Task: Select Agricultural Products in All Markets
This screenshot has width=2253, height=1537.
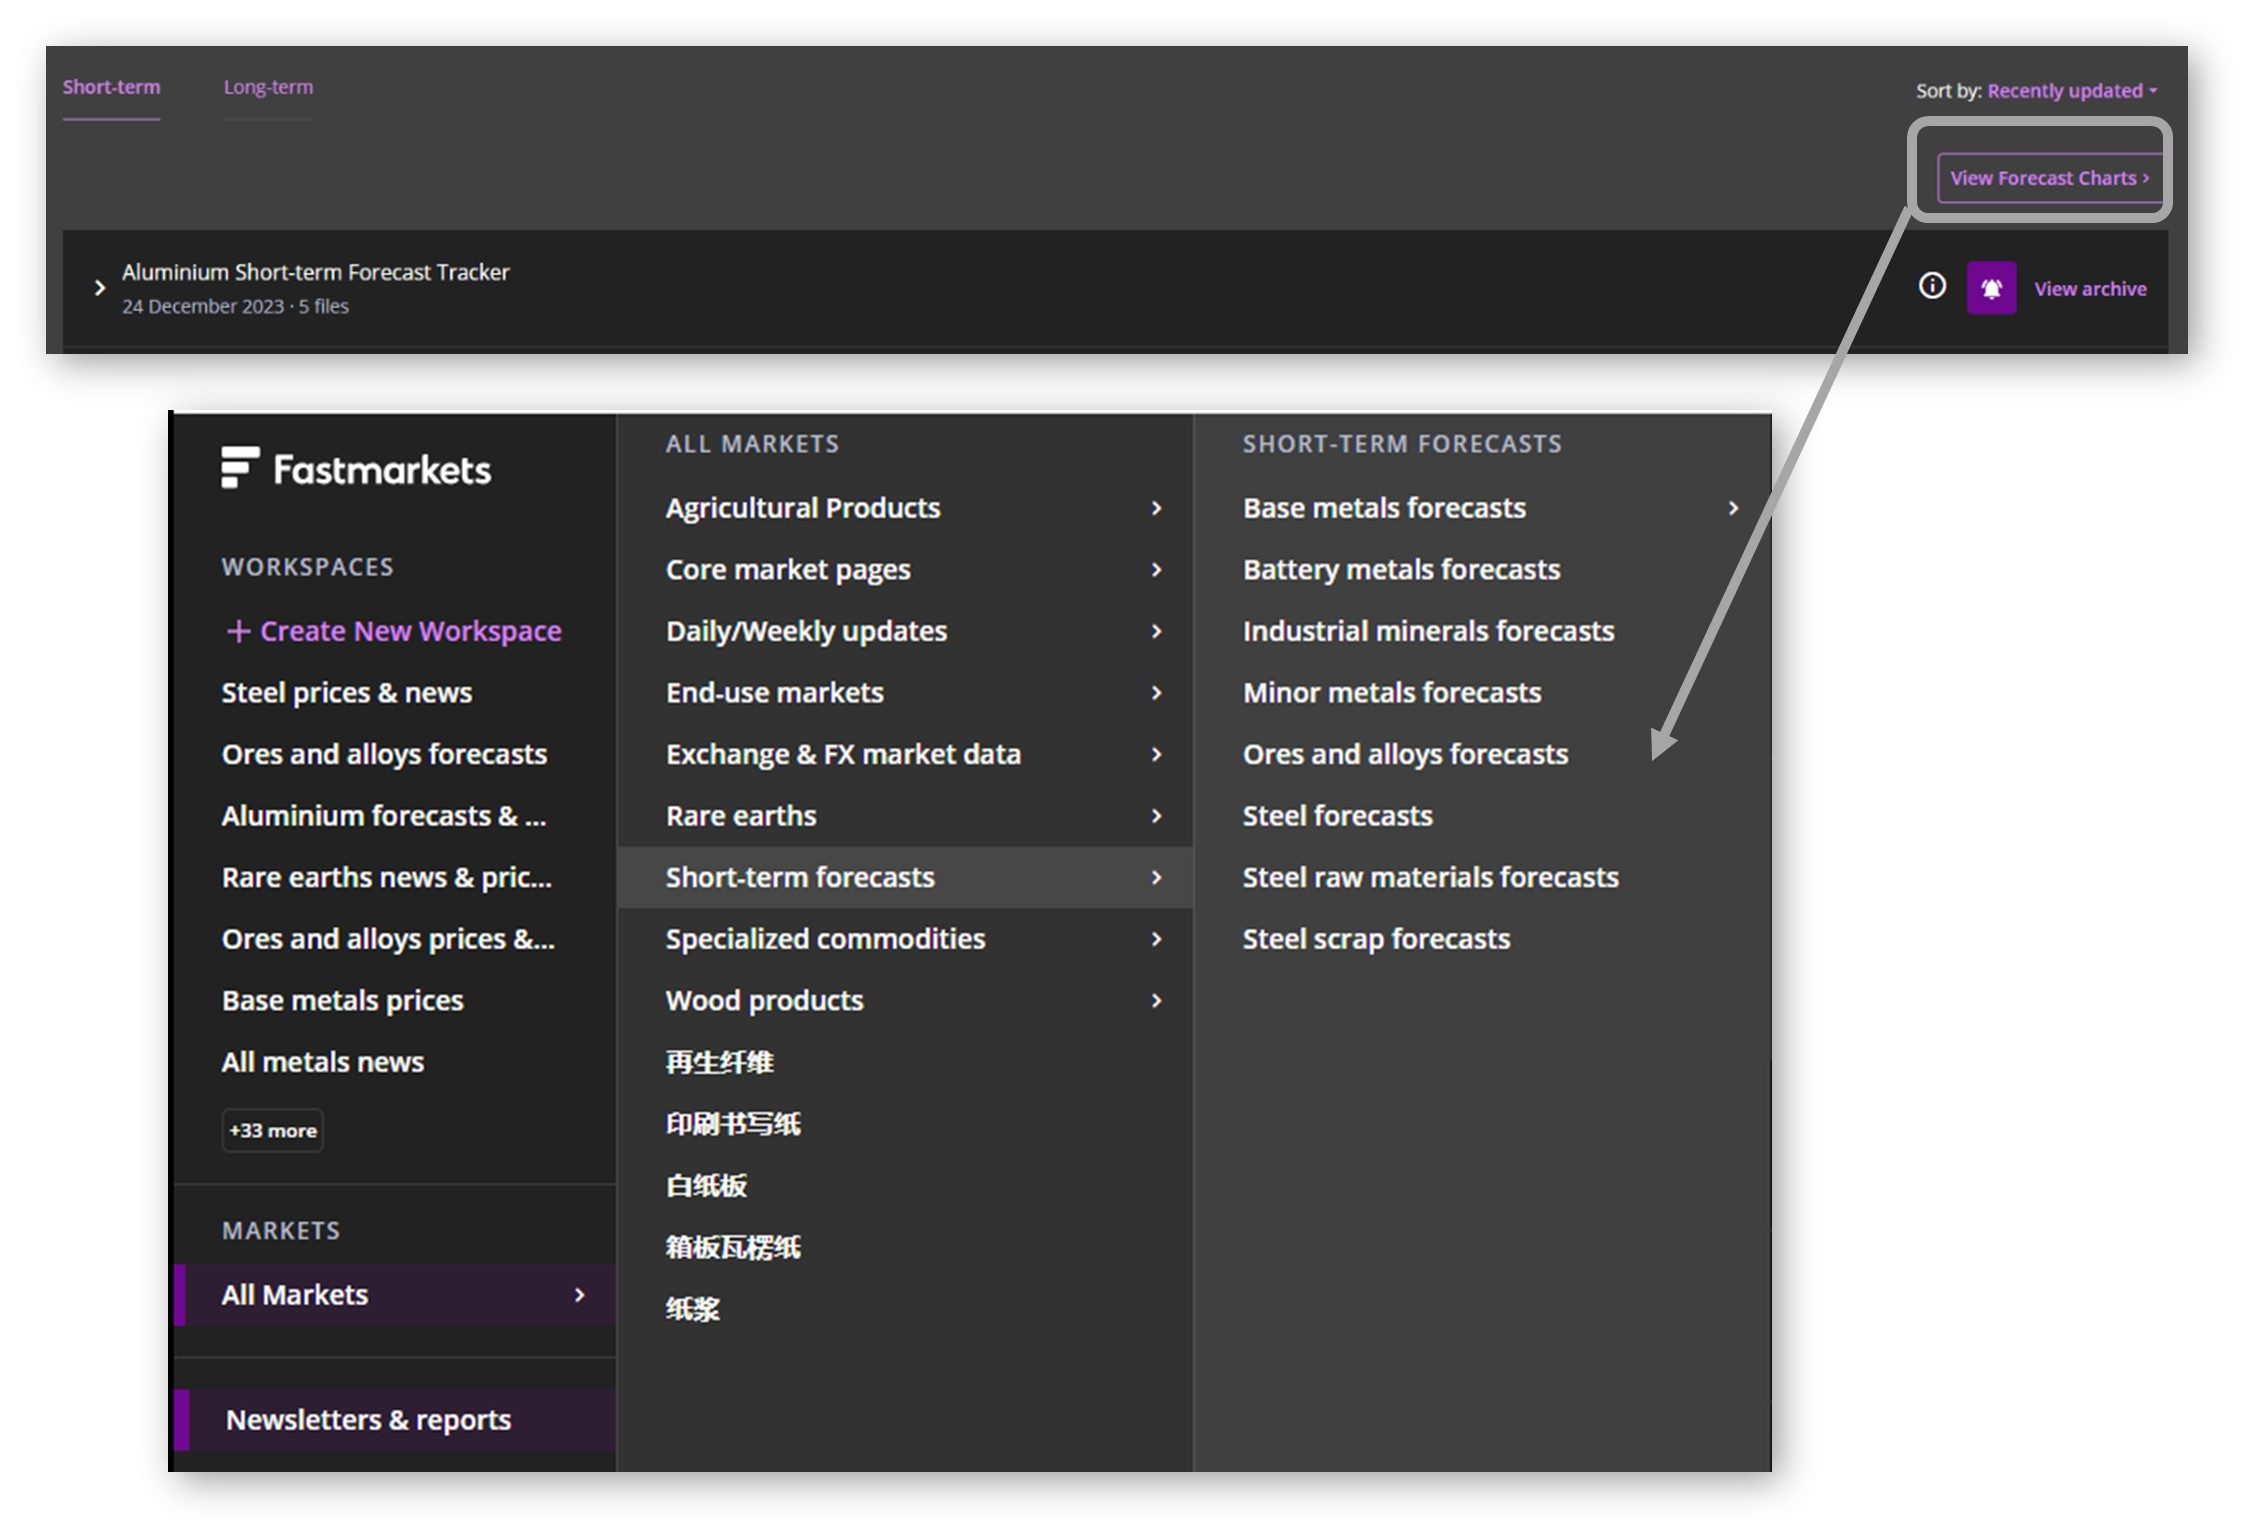Action: 803,508
